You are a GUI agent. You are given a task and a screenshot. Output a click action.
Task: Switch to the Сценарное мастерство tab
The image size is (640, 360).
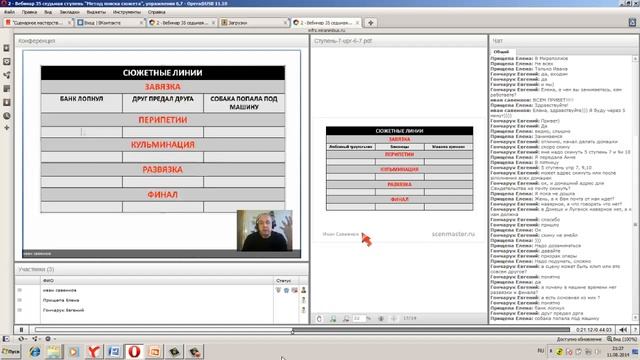coord(38,23)
